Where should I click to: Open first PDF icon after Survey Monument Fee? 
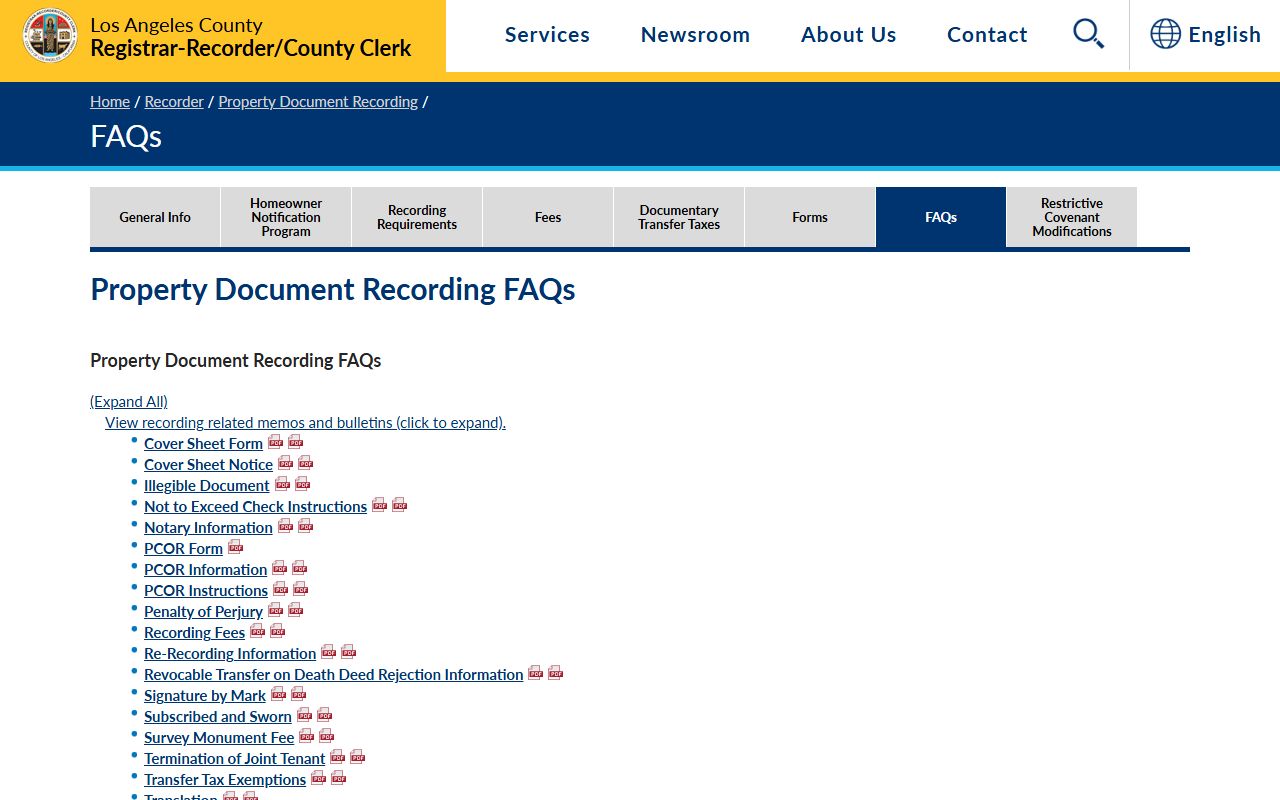306,736
